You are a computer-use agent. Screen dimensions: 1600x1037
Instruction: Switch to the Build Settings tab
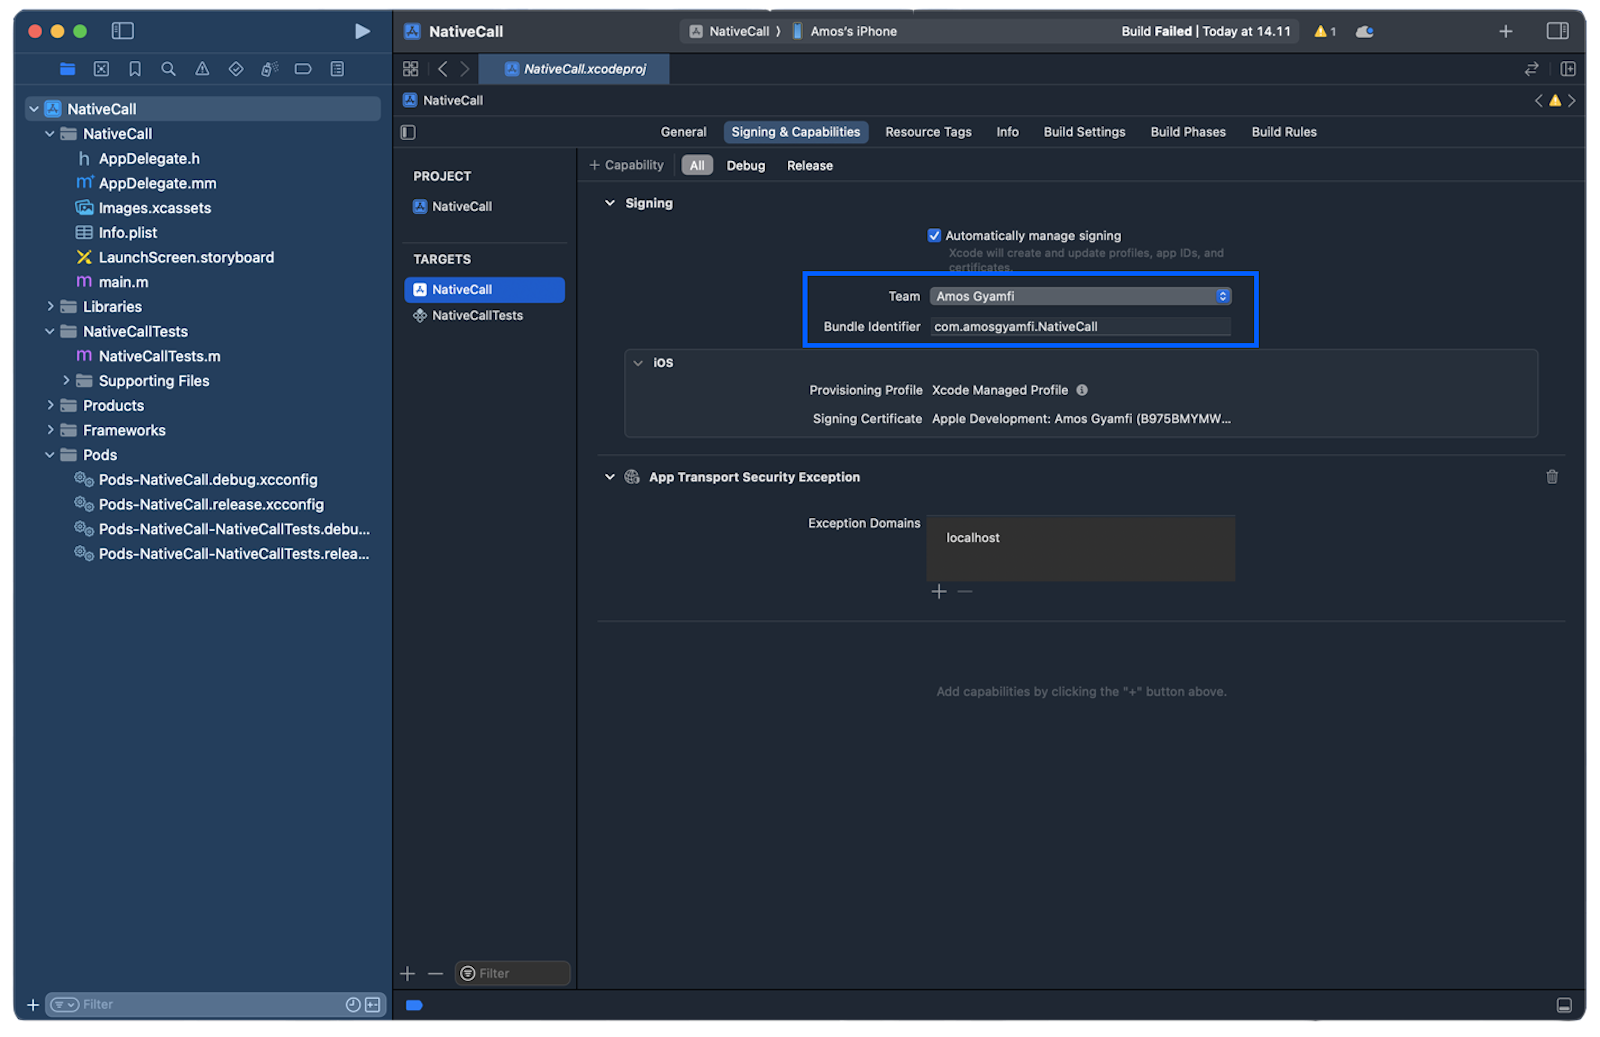click(1084, 131)
